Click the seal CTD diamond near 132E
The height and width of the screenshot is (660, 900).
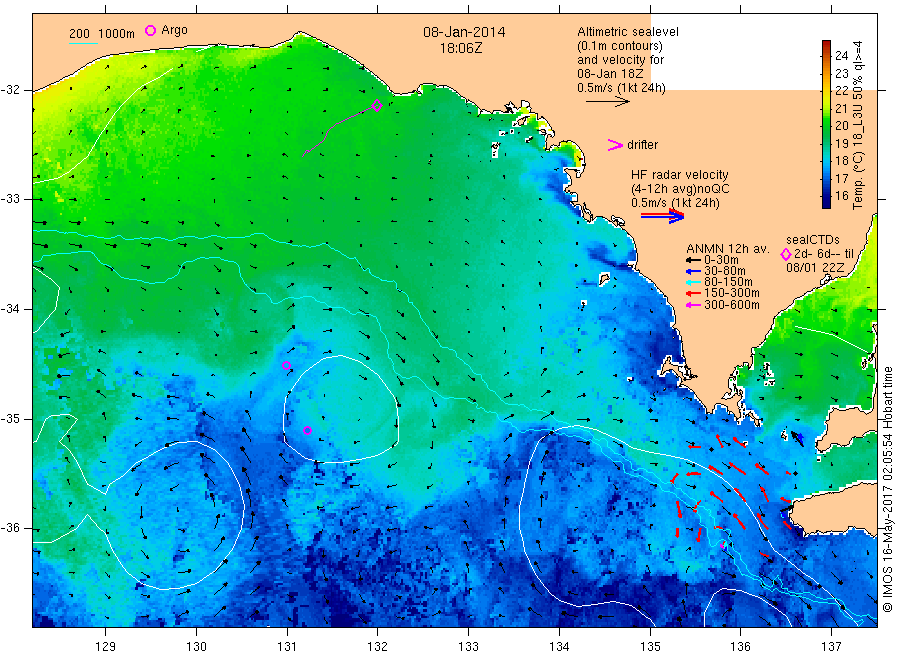[x=377, y=105]
